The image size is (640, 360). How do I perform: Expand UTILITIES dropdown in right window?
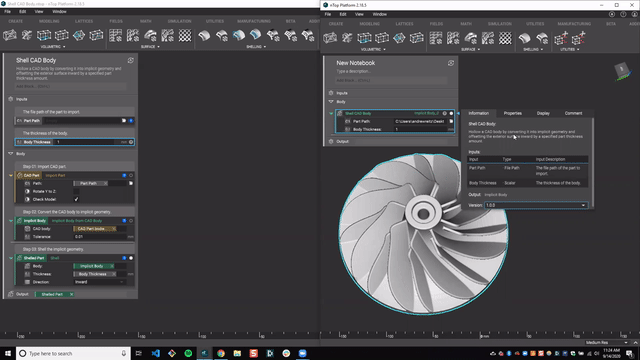[x=570, y=49]
